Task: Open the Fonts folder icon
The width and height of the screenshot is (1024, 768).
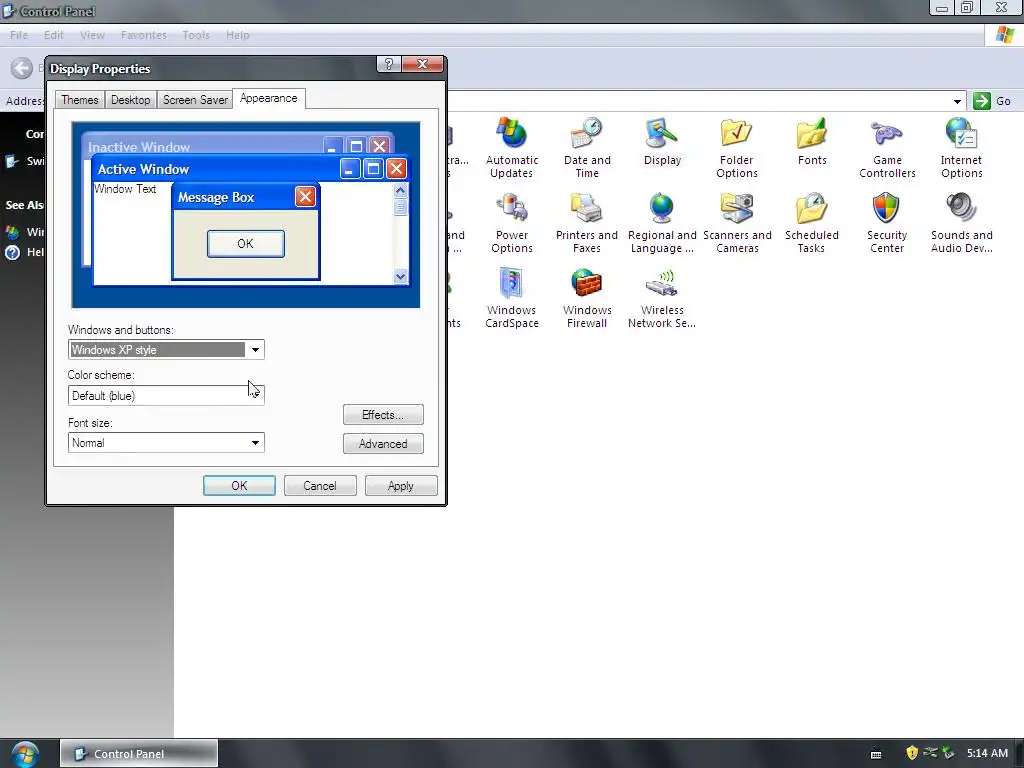Action: pos(812,142)
